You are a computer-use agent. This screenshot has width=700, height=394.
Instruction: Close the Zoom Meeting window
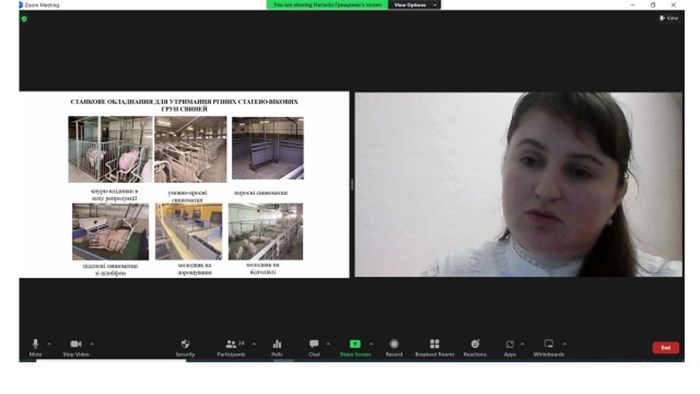(673, 5)
